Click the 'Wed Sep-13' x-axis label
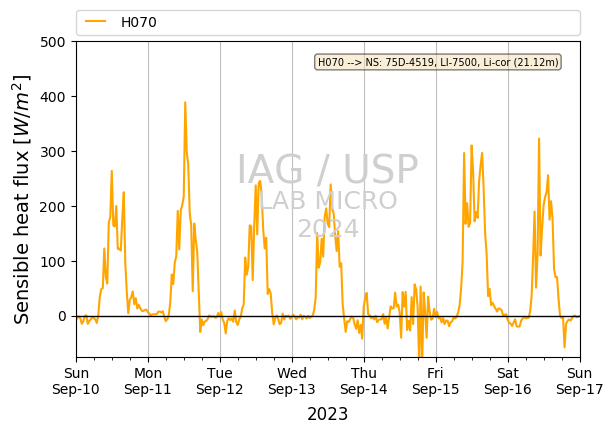613x434 pixels. 292,381
